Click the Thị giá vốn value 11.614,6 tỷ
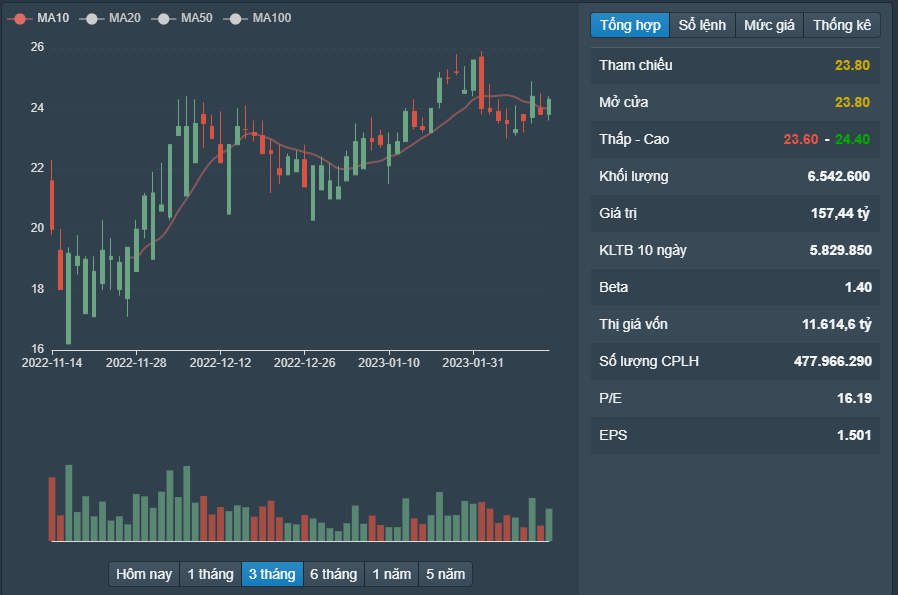 (837, 325)
